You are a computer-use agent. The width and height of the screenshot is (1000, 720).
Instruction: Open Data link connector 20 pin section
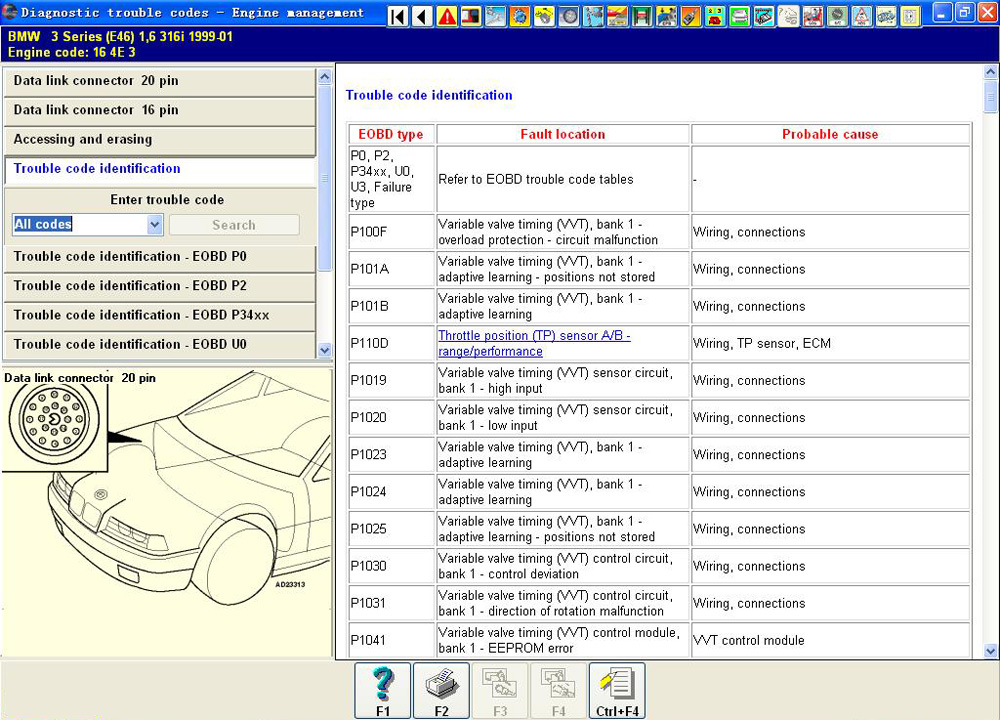tap(159, 81)
